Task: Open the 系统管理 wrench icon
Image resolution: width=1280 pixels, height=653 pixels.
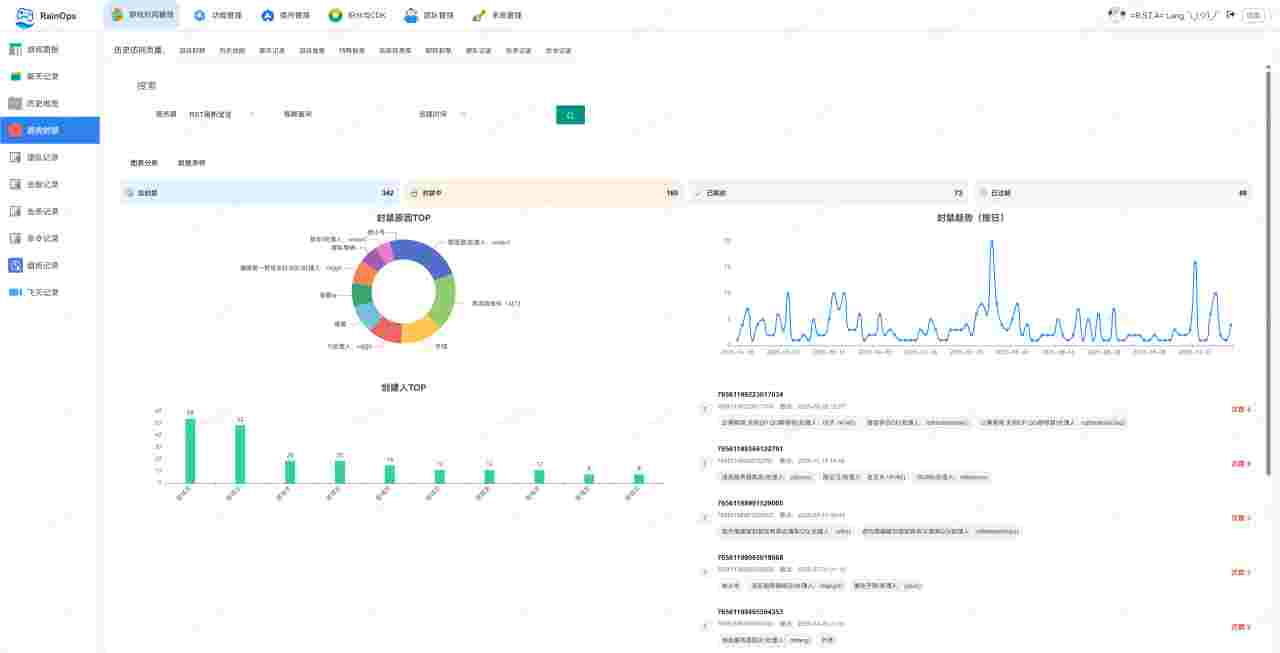Action: (x=479, y=15)
